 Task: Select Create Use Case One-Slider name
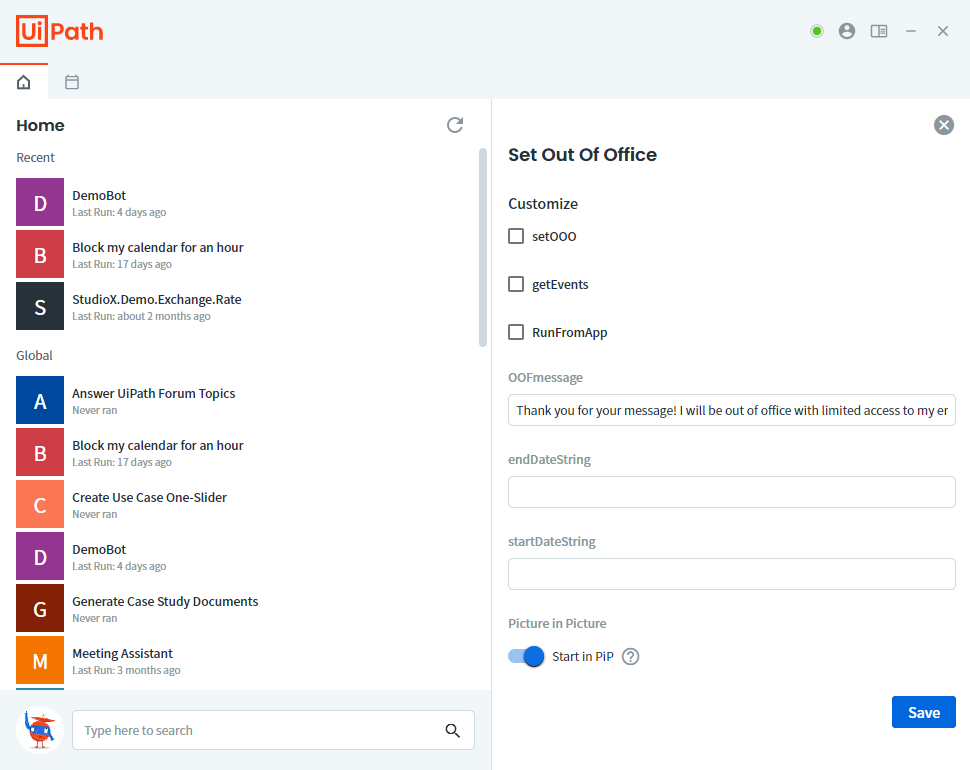pos(149,497)
